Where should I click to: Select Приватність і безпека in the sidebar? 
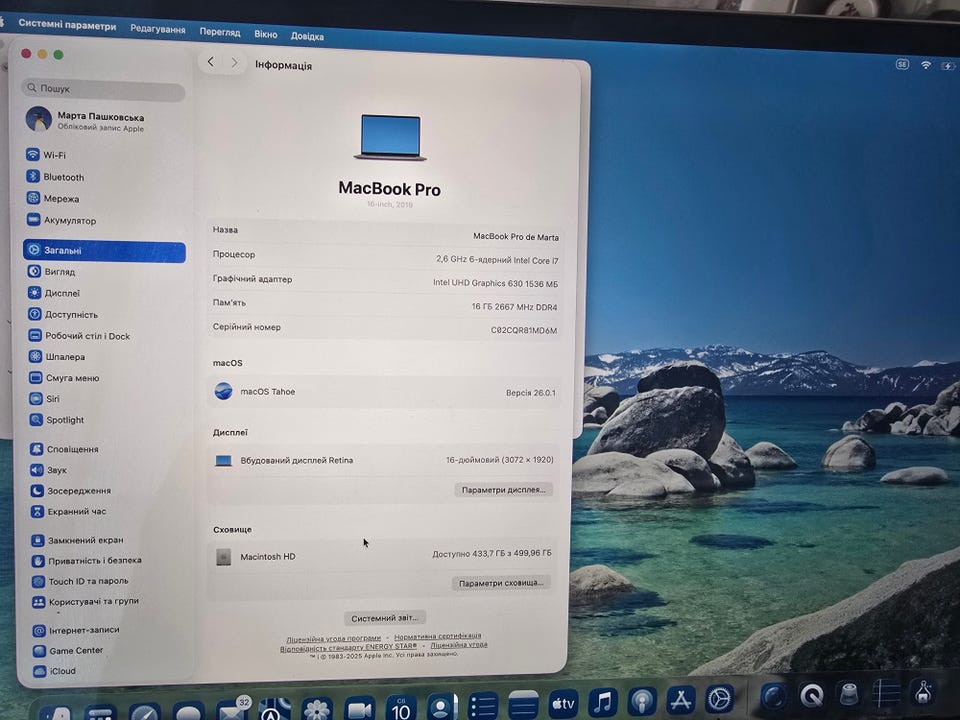click(x=87, y=560)
